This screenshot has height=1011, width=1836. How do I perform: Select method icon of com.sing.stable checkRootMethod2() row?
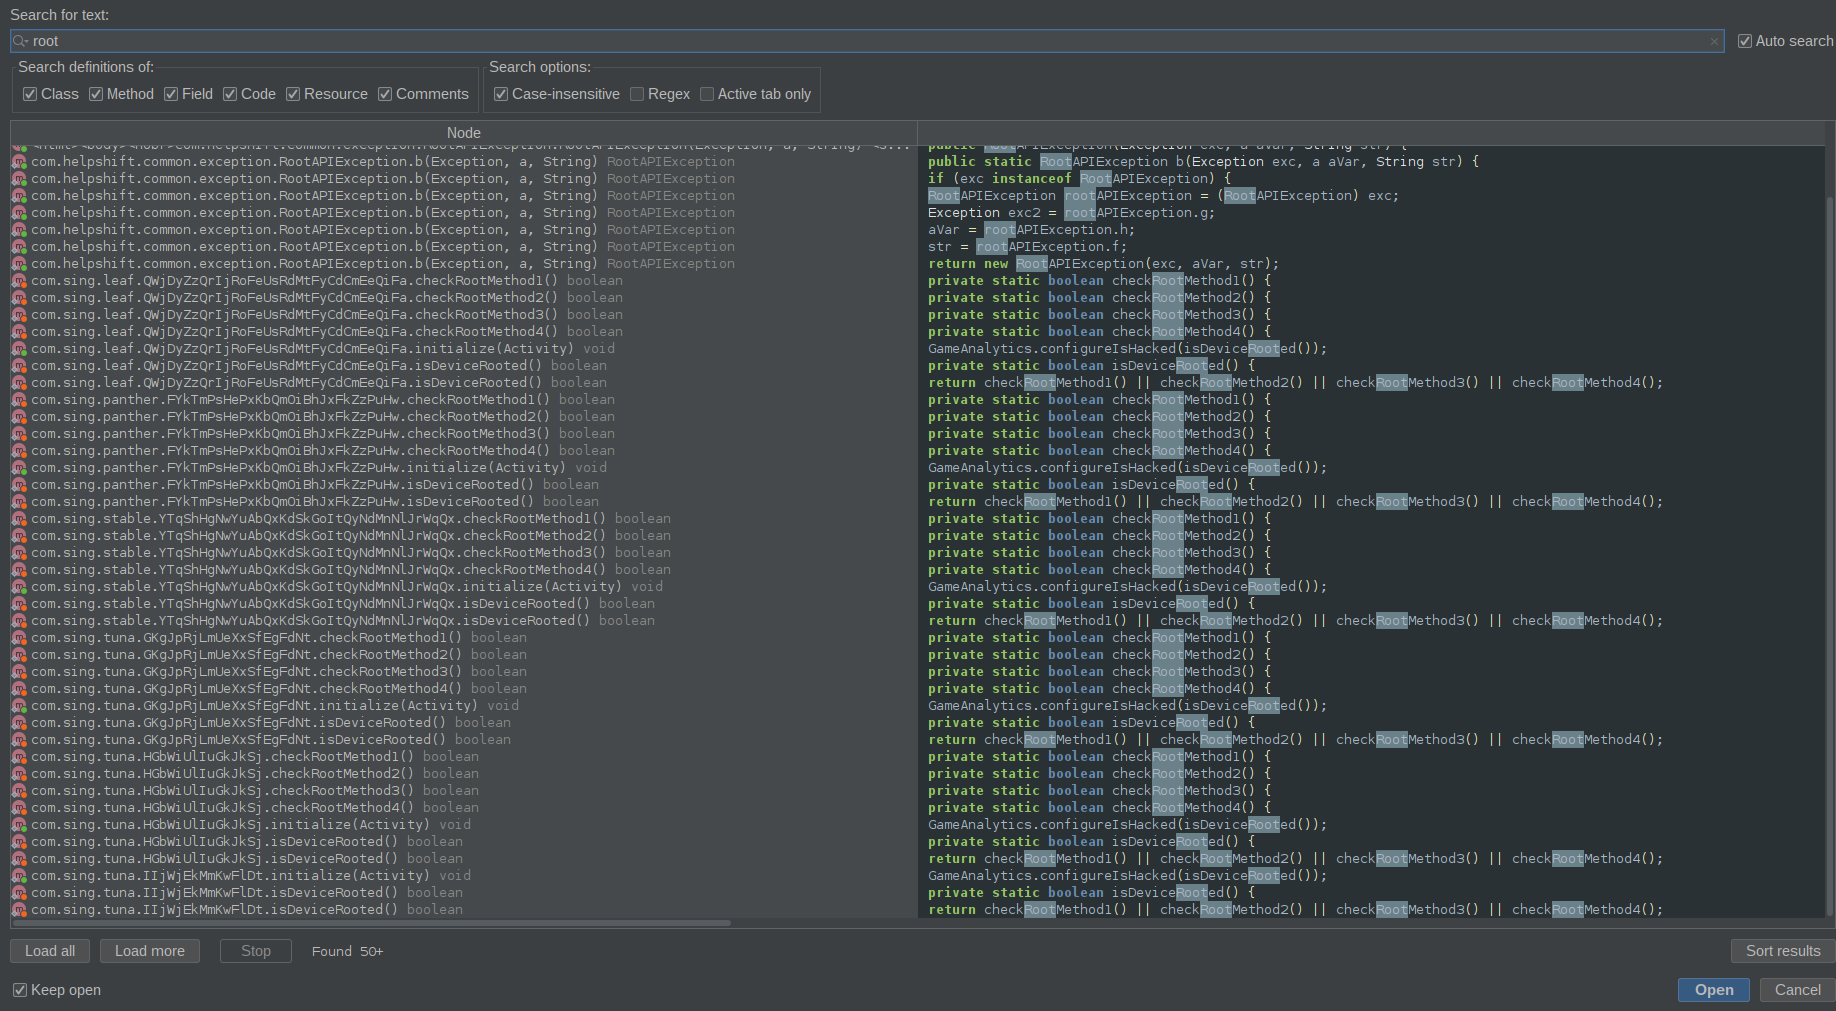[x=19, y=536]
